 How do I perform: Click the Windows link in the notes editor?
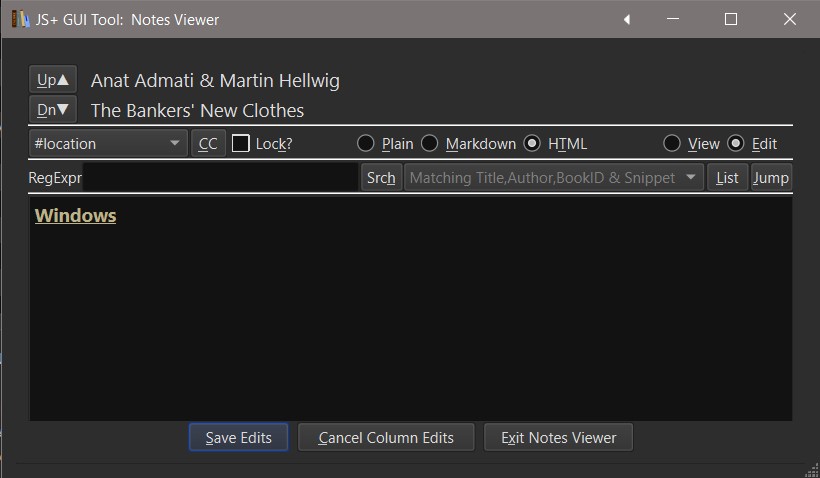pos(75,215)
